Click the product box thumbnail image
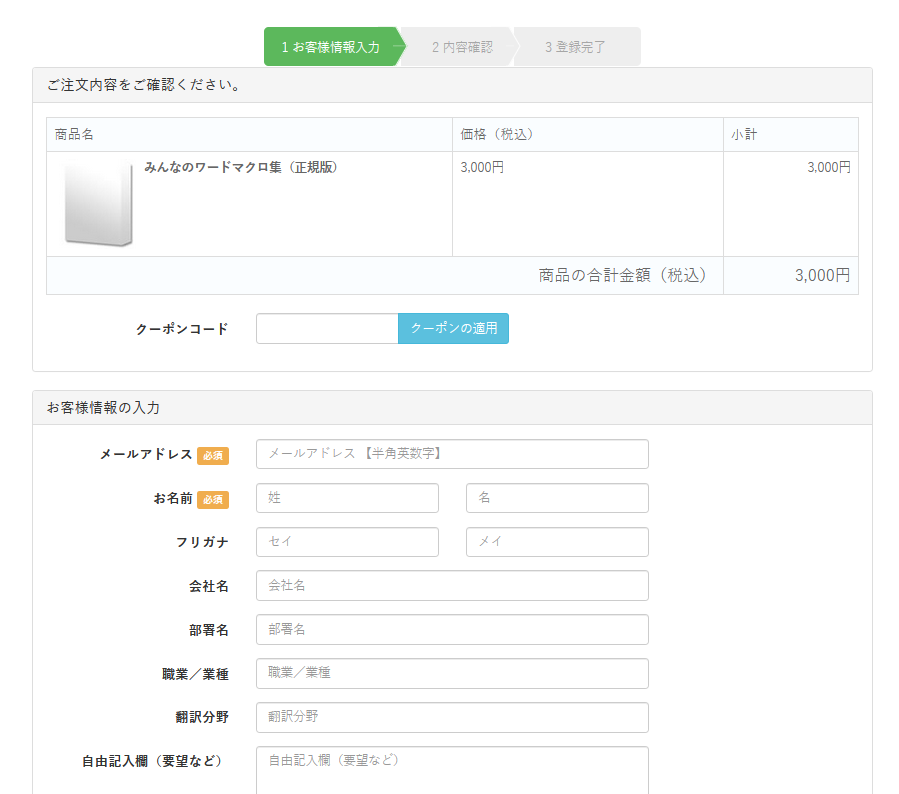Screen dimensions: 899x794 pos(98,204)
